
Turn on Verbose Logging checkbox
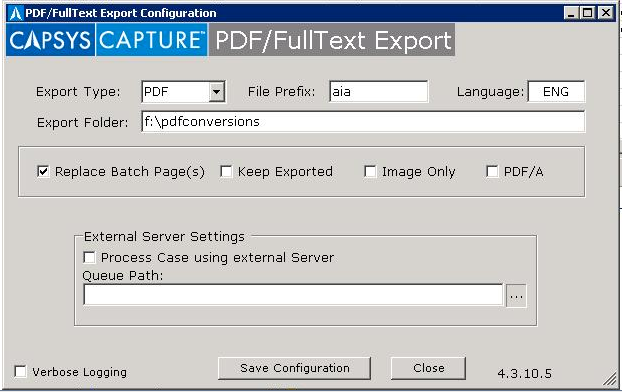pyautogui.click(x=20, y=372)
